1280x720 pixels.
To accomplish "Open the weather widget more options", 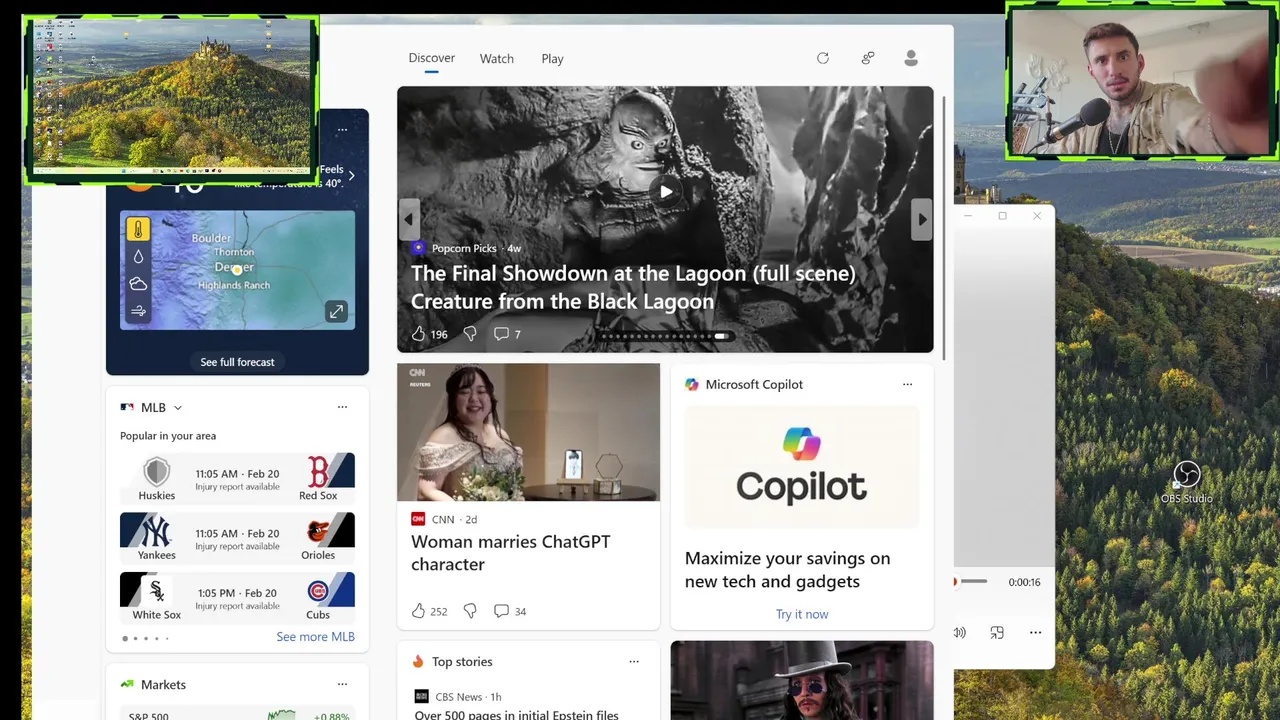I will coord(342,130).
